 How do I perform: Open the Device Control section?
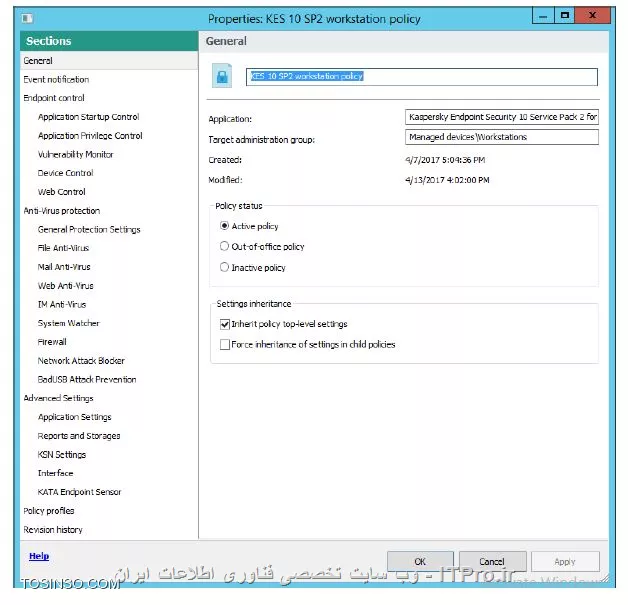[65, 173]
